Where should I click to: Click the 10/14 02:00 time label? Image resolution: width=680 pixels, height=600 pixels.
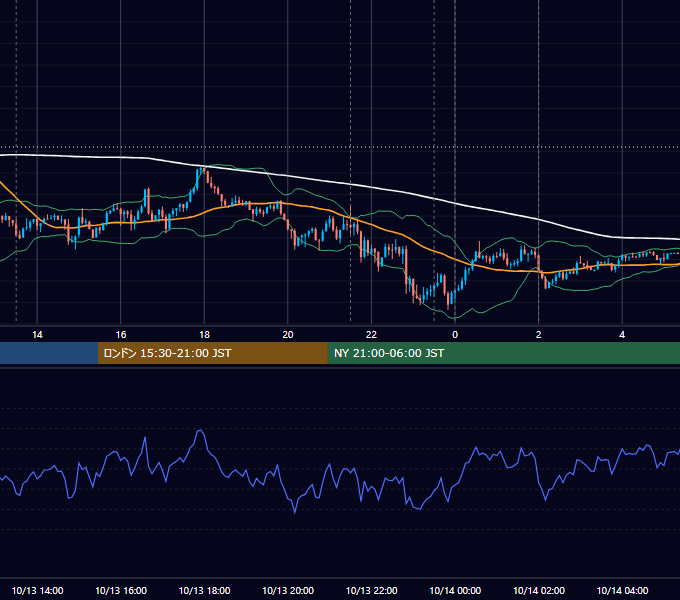click(539, 590)
